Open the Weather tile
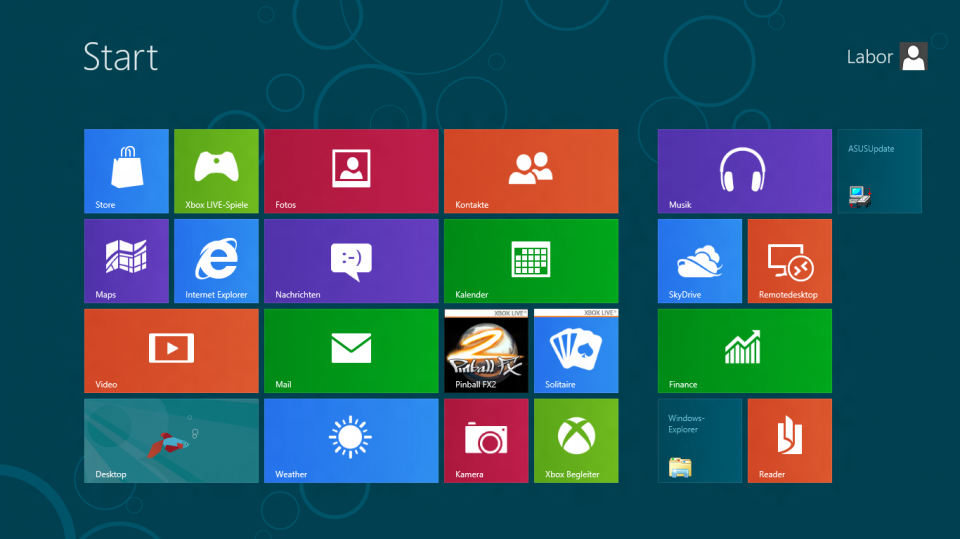Screen dimensions: 960x539 click(x=351, y=441)
